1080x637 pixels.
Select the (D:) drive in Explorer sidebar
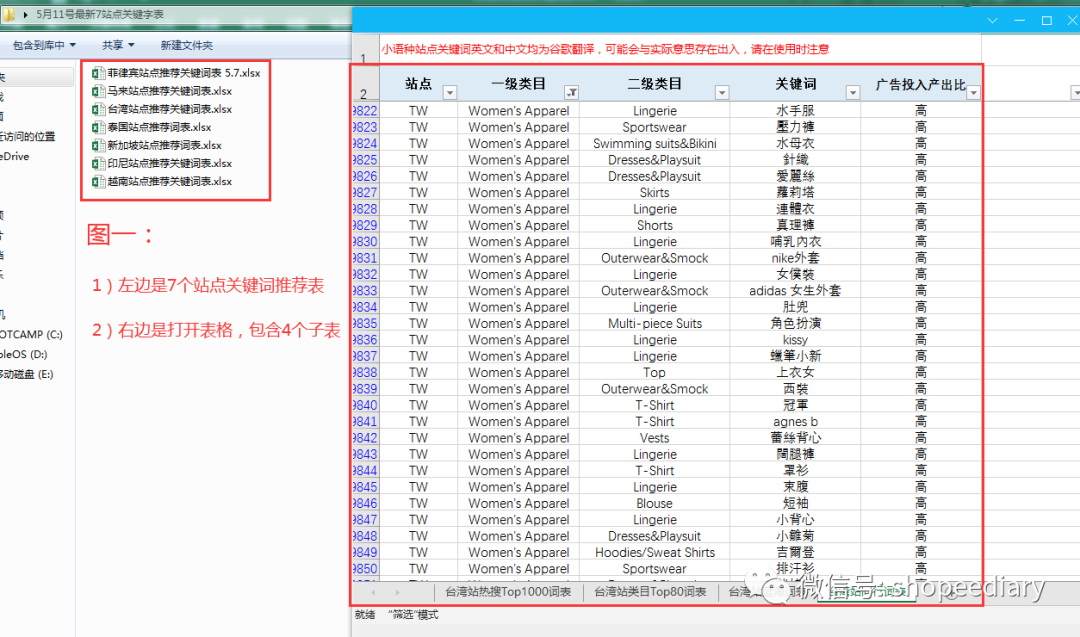[23, 355]
